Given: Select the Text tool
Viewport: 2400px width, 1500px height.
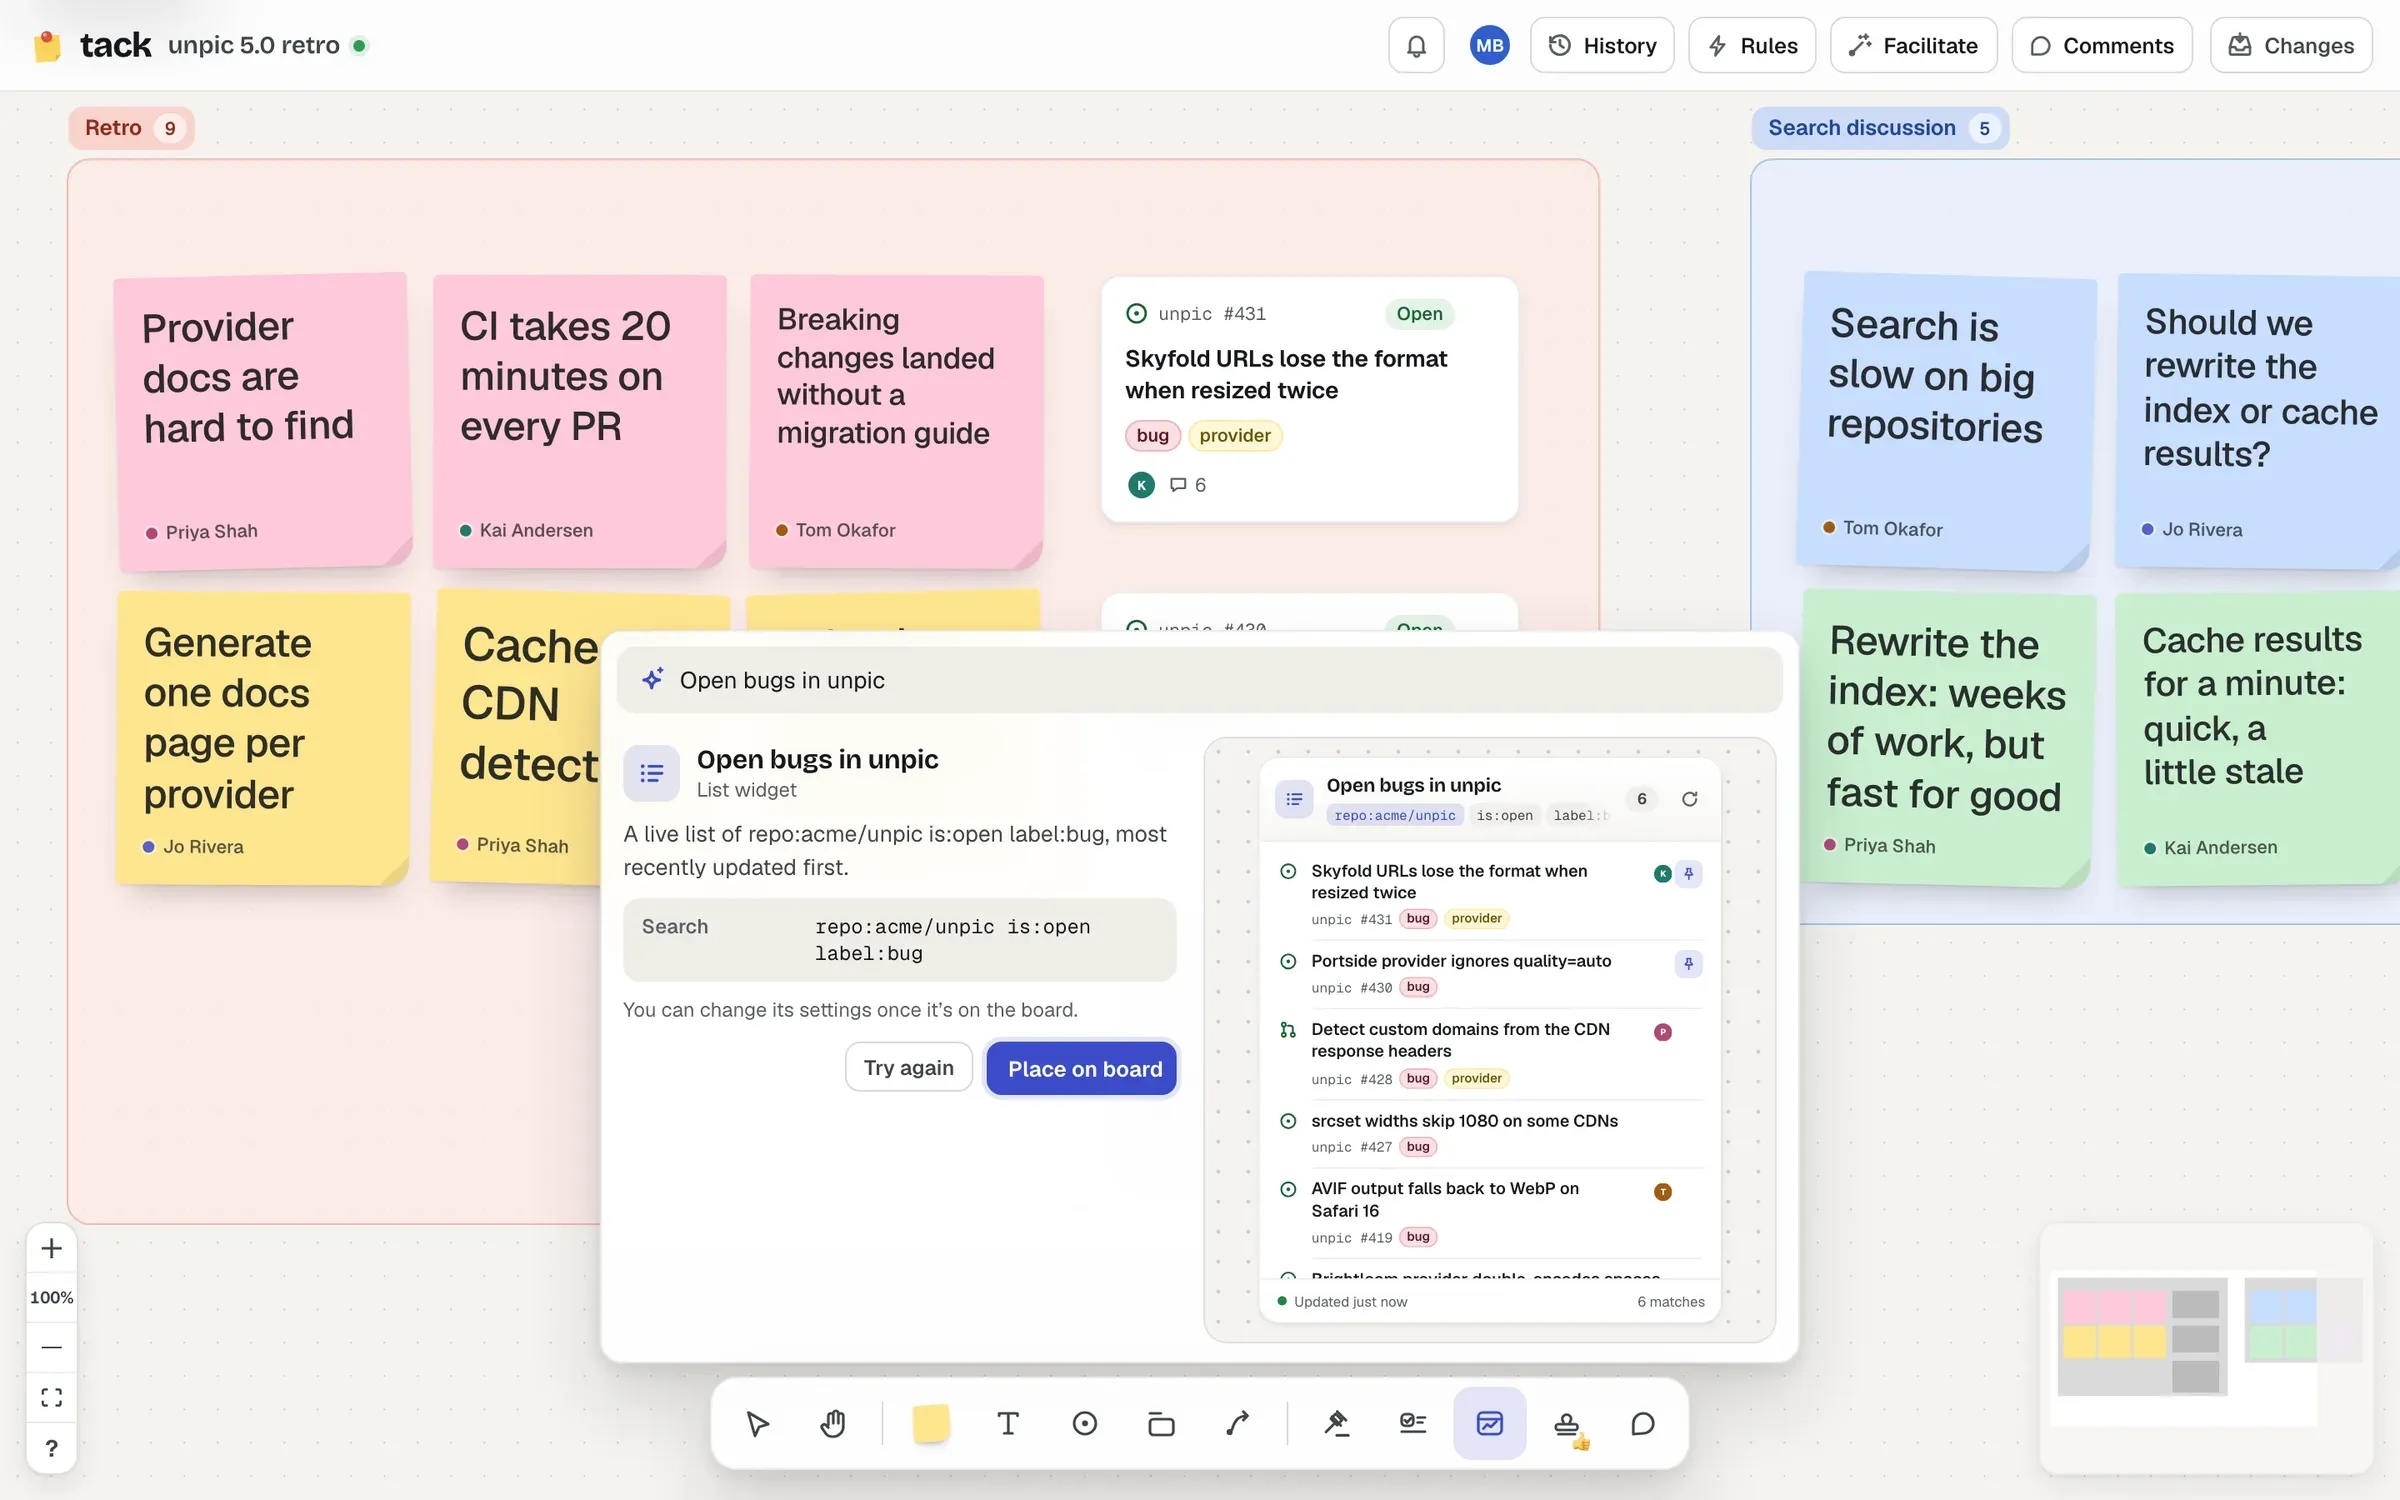Looking at the screenshot, I should click(x=1008, y=1423).
